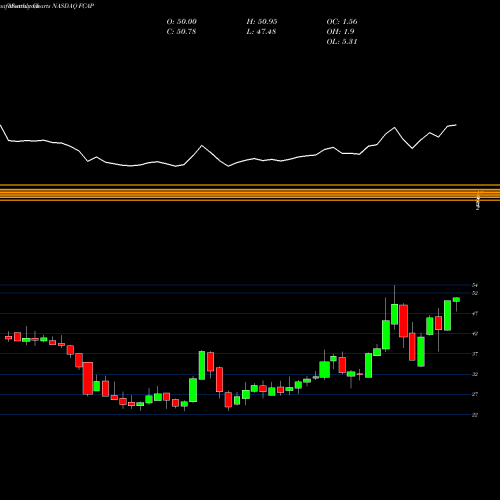
Task: Click the 27 price axis label
Action: (475, 395)
